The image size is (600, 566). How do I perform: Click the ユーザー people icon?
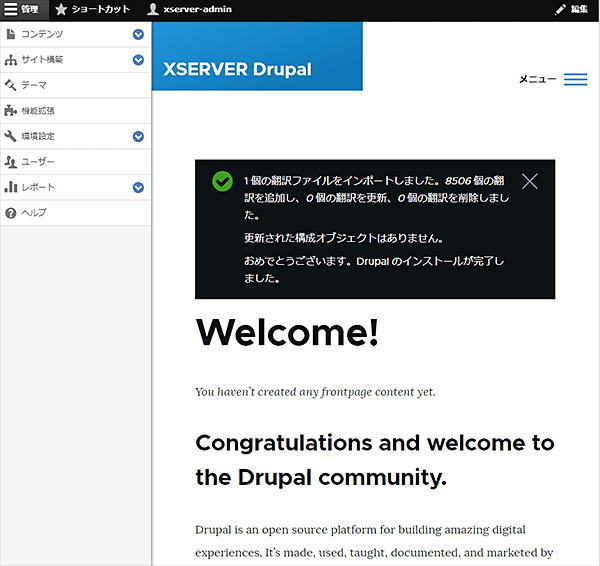(11, 162)
